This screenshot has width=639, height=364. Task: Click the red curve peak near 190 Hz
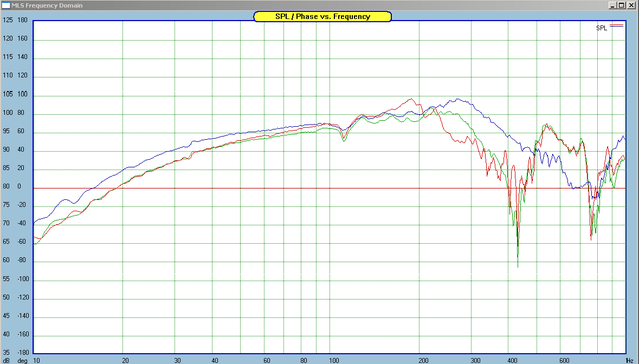411,99
